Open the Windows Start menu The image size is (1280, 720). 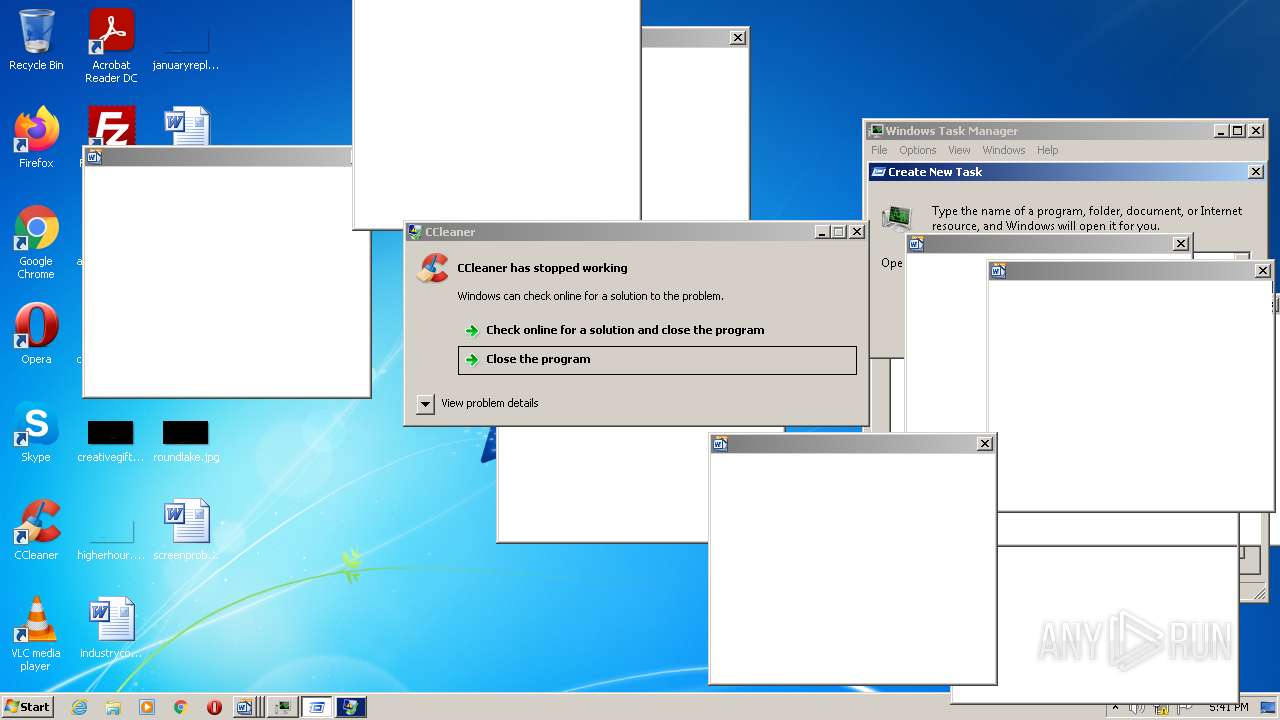pos(27,707)
